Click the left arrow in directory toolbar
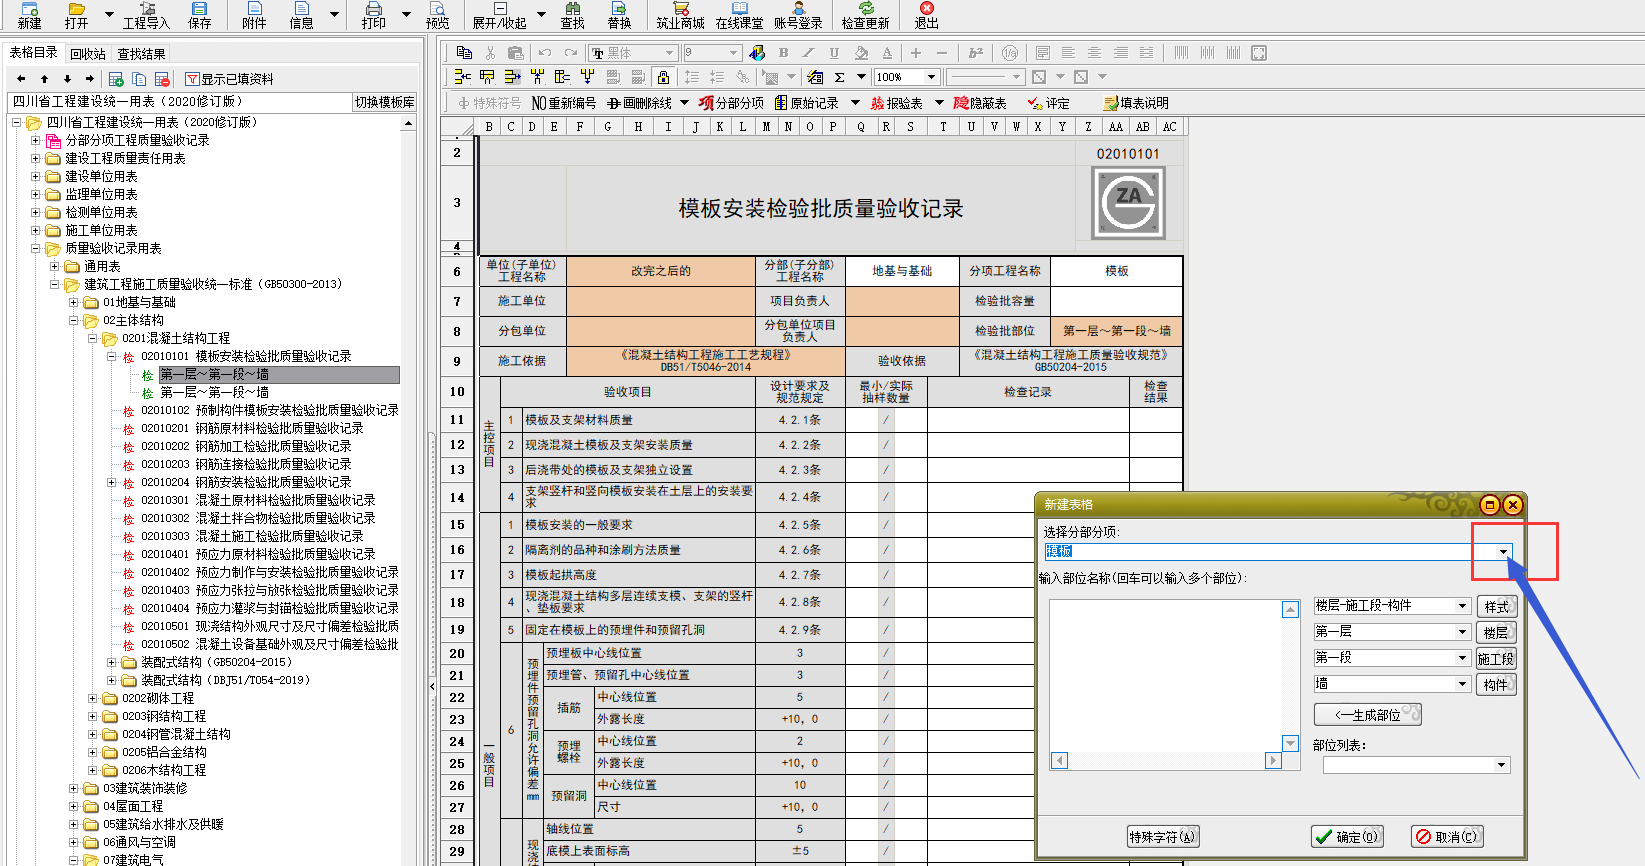 click(21, 79)
